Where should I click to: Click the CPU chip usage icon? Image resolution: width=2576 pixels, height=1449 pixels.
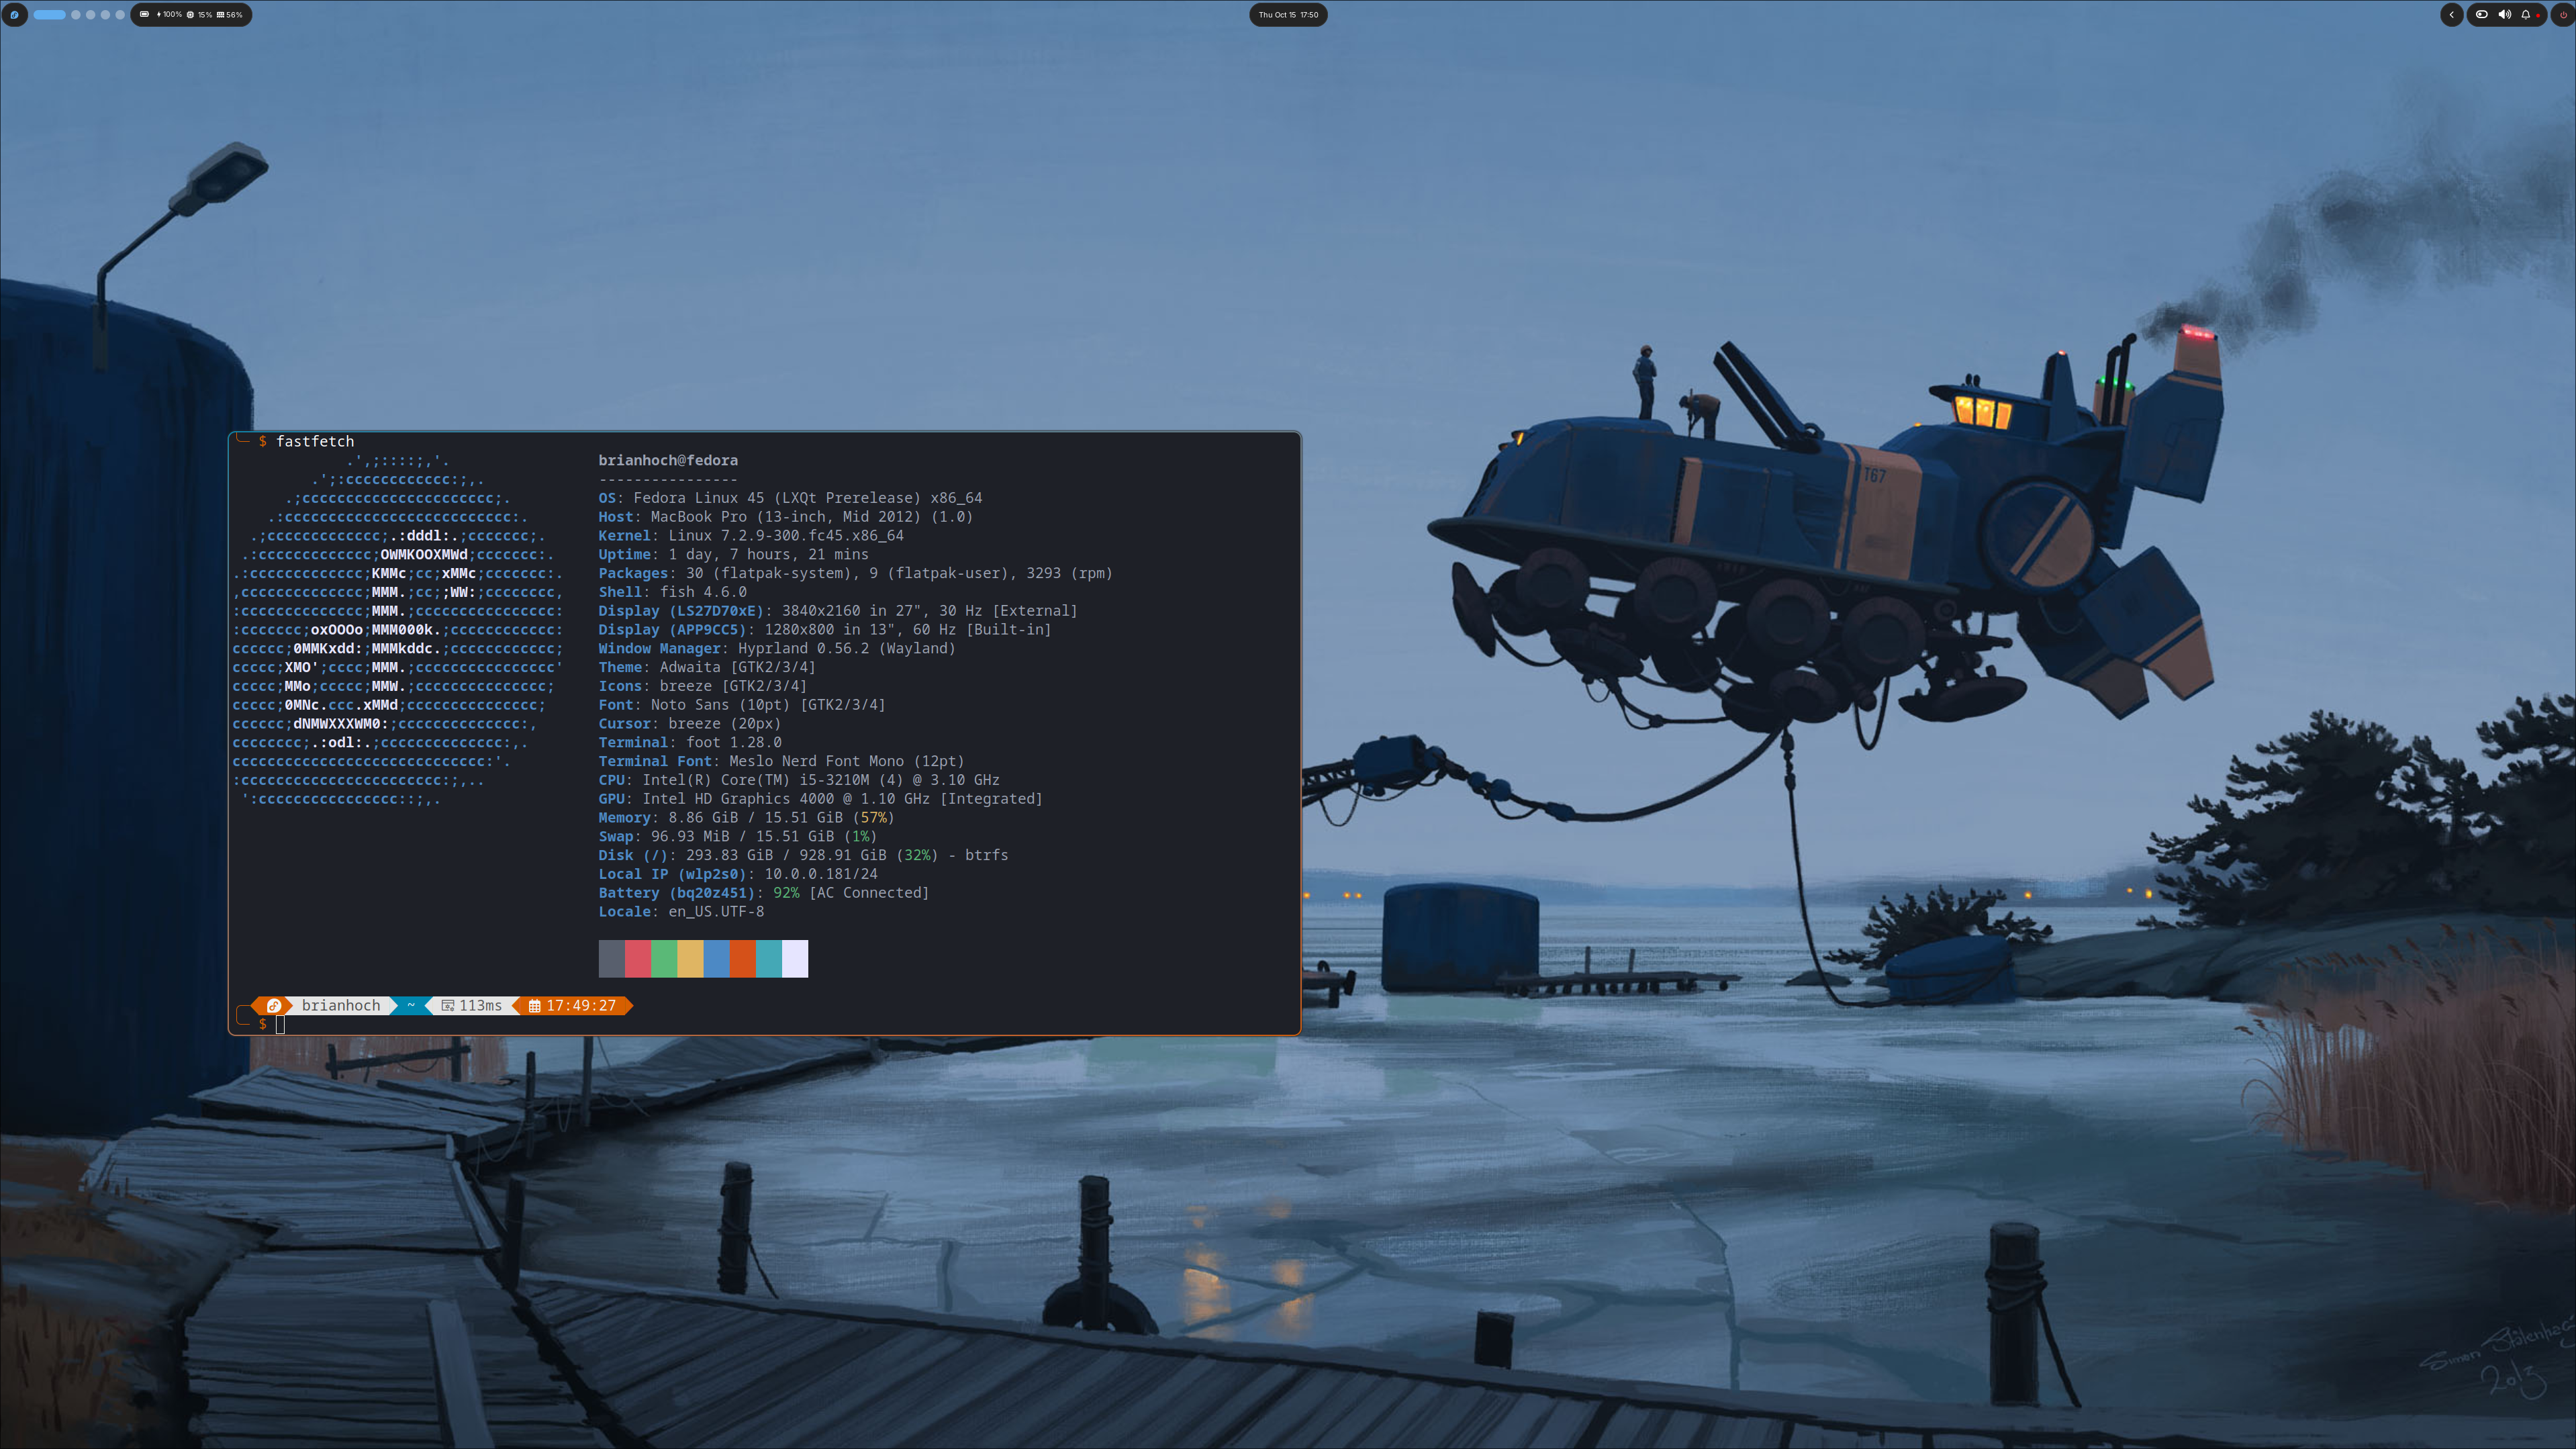coord(190,14)
